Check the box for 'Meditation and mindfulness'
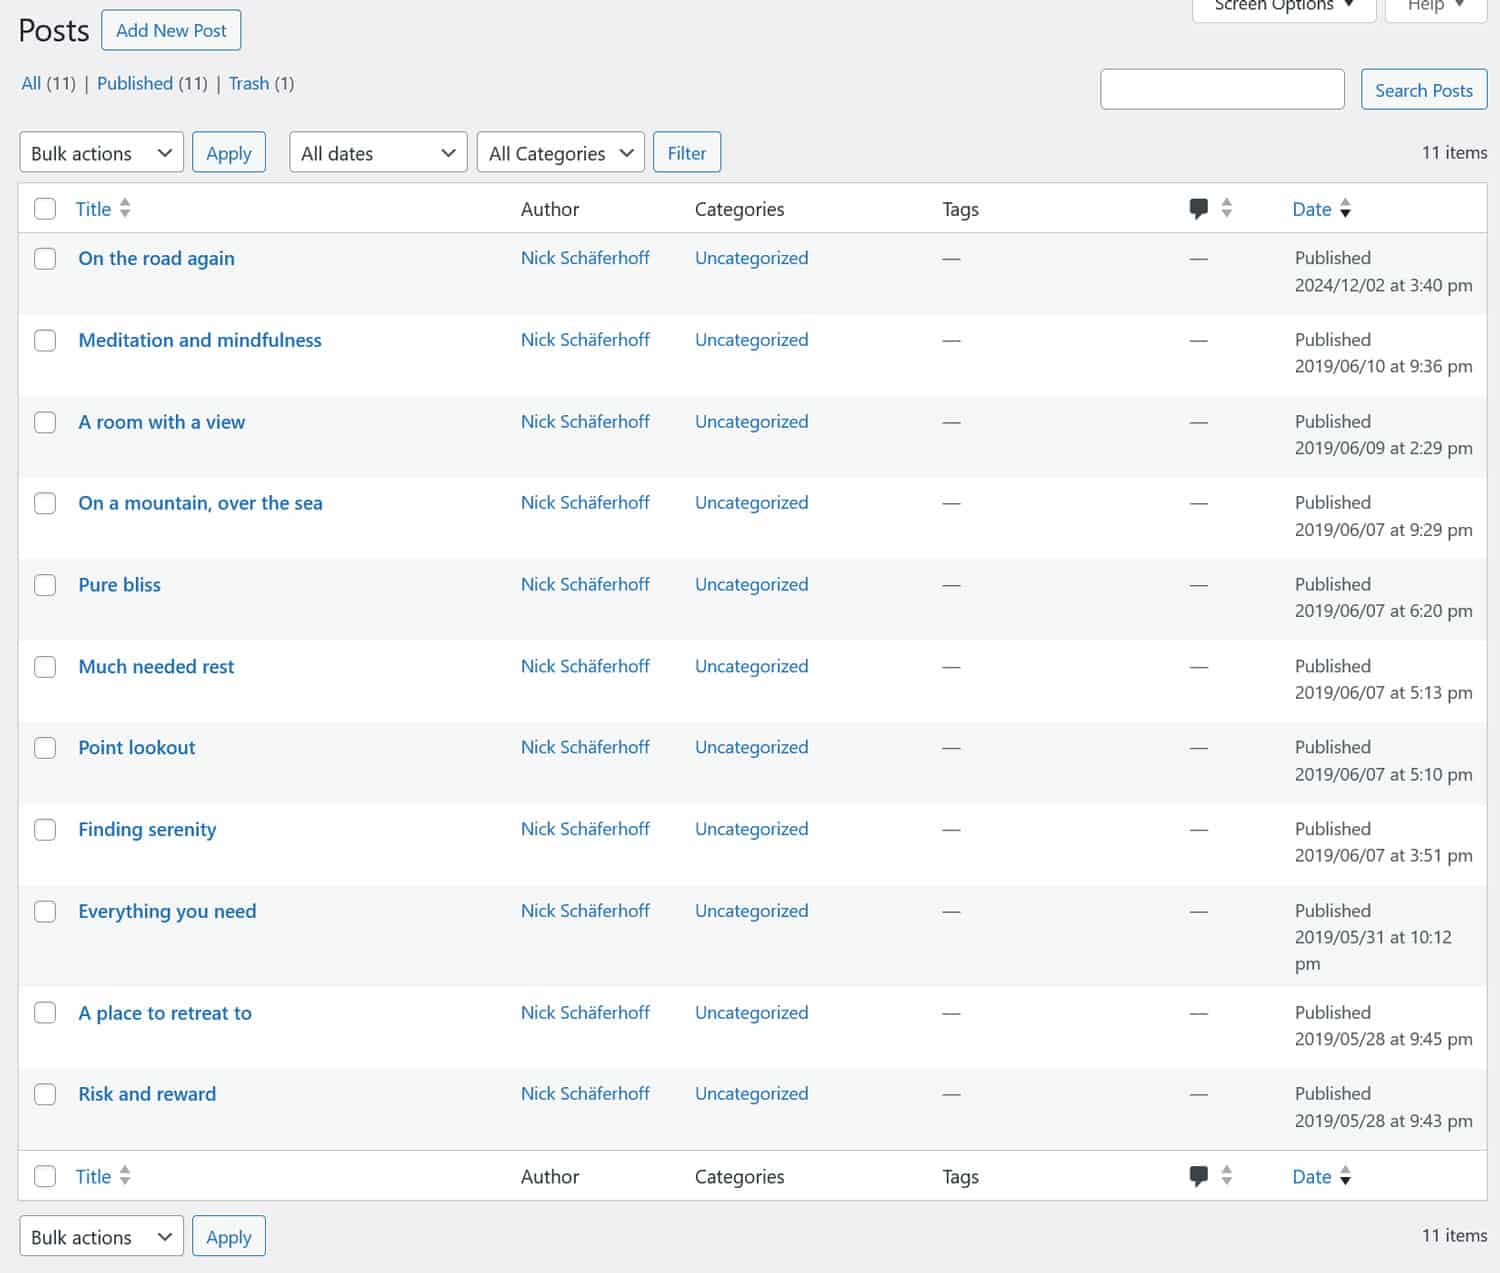The width and height of the screenshot is (1500, 1273). click(45, 340)
